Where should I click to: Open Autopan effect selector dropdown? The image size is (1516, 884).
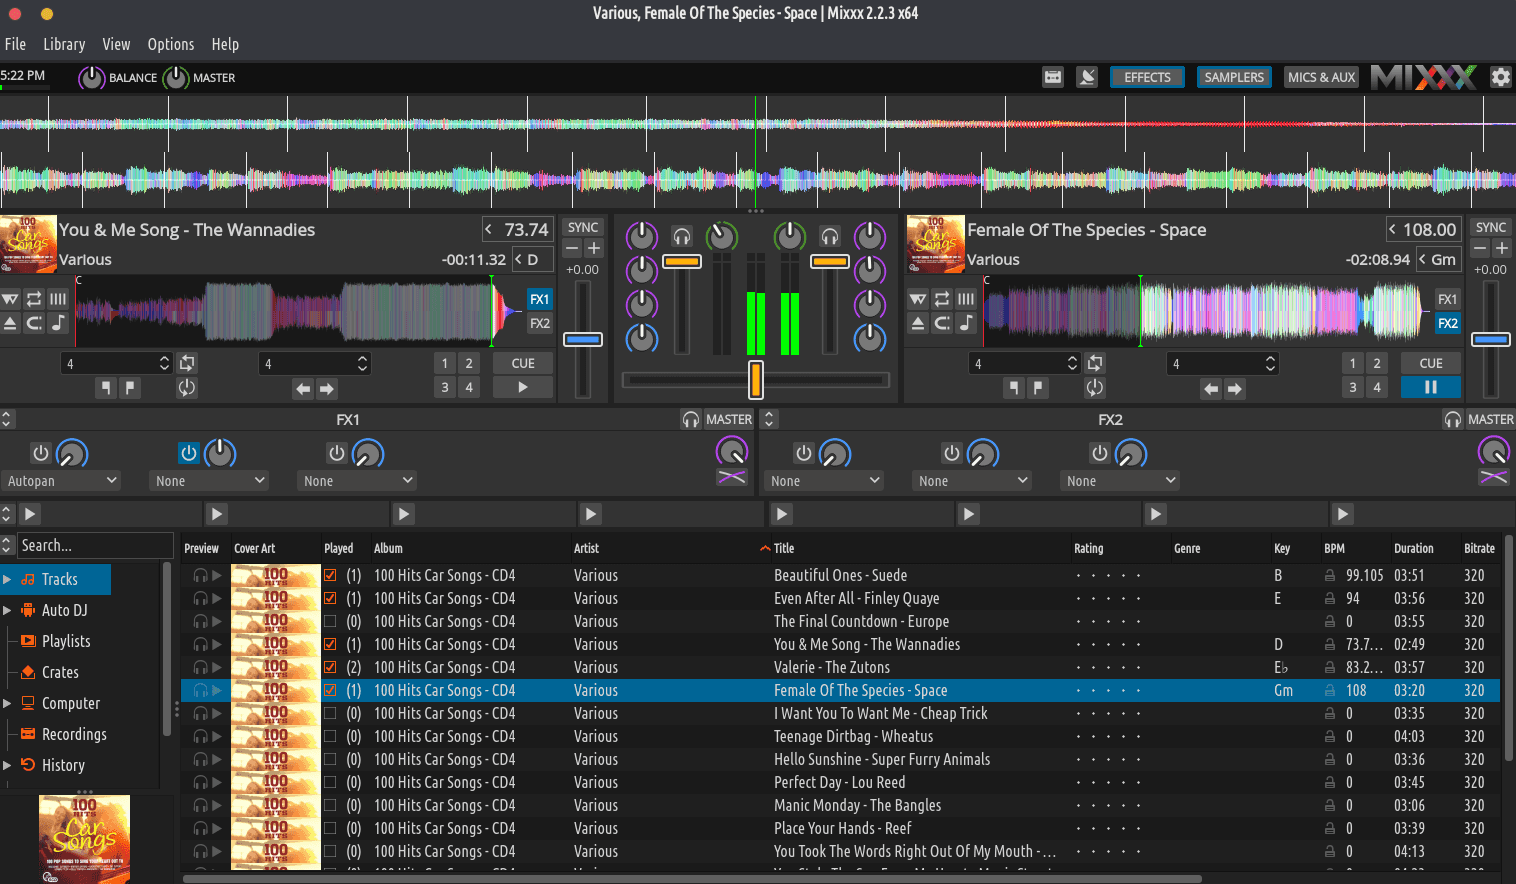pos(60,481)
